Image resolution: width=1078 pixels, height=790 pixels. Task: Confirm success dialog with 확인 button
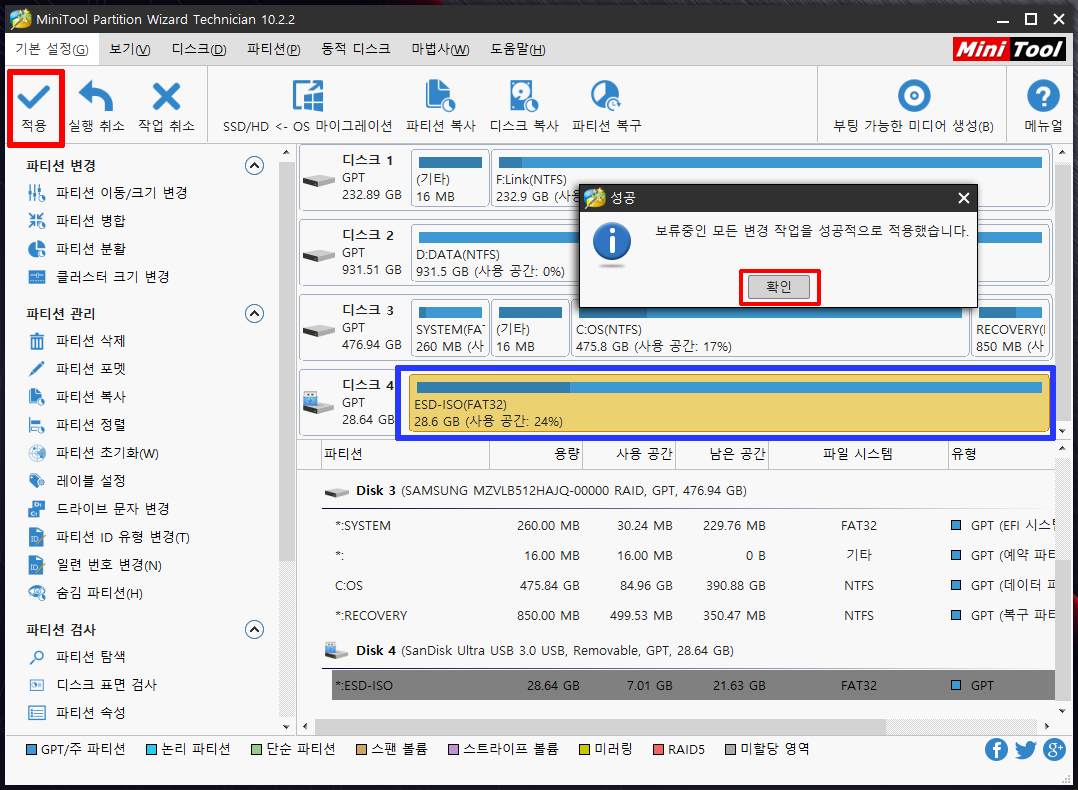coord(779,287)
